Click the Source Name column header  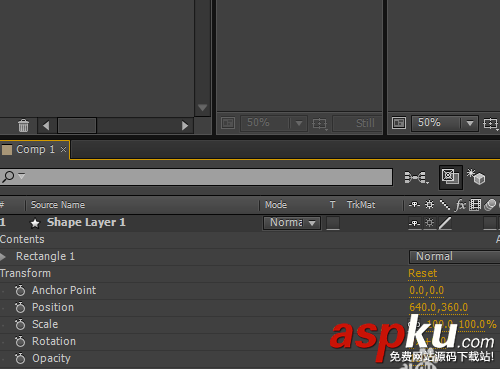click(x=58, y=205)
